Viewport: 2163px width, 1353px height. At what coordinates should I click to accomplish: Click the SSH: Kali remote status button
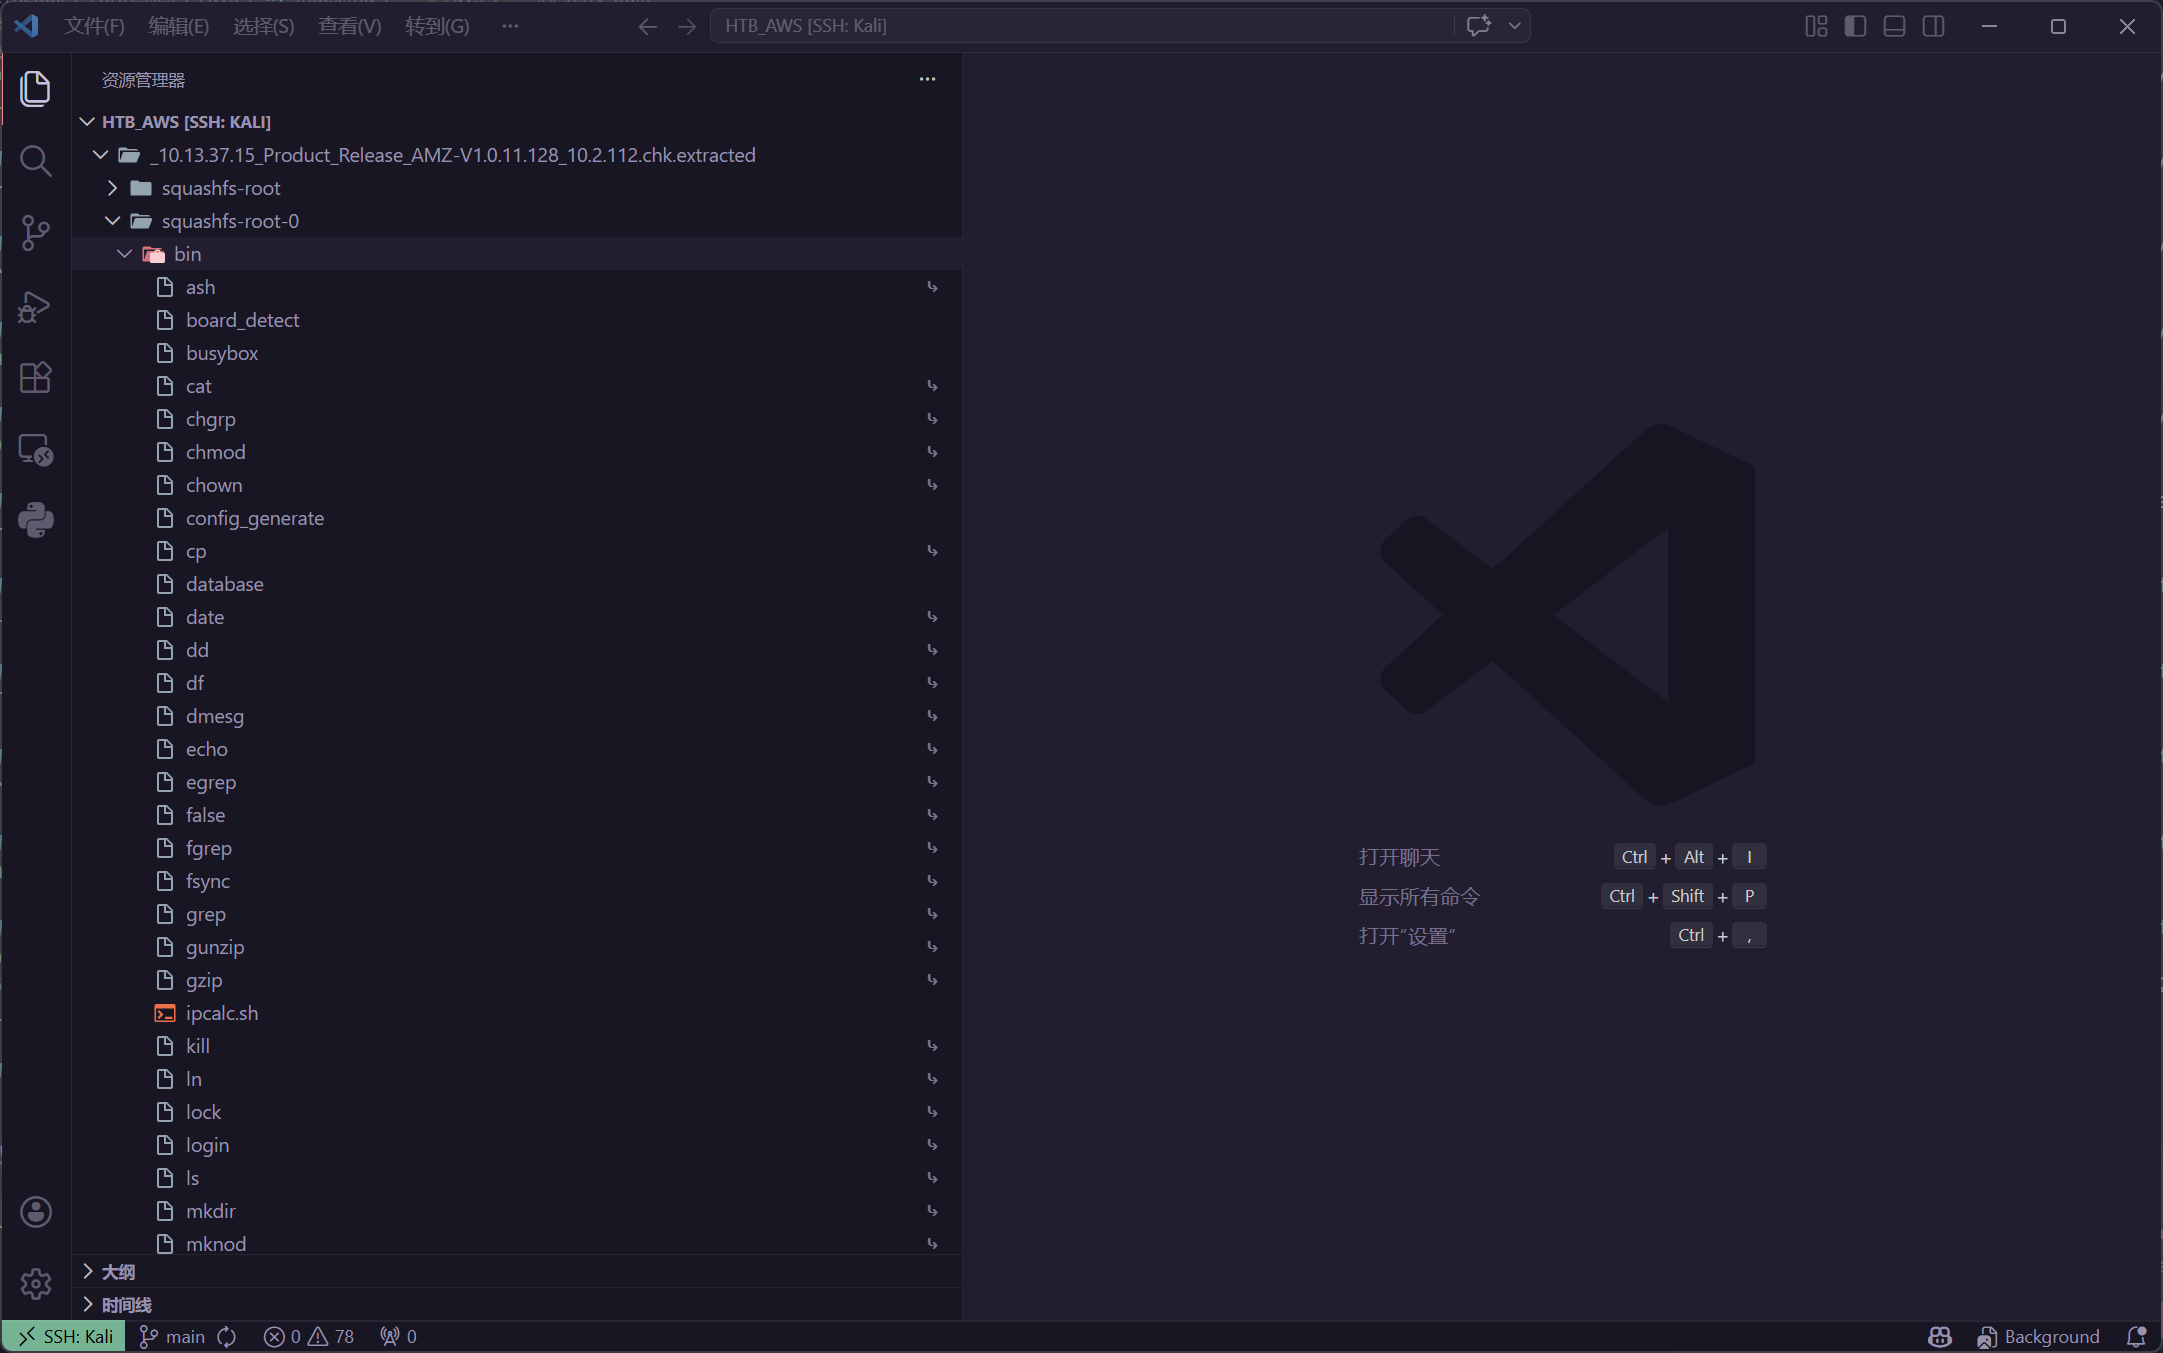pos(65,1337)
